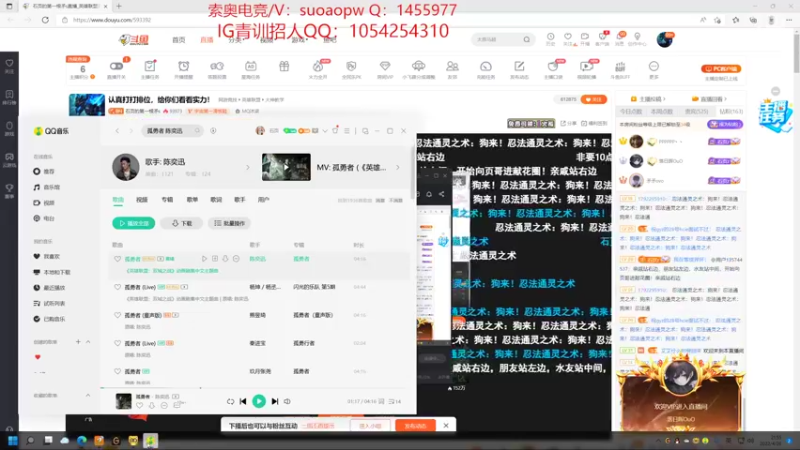Switch QQ Music to mini mode
Screen dimensions: 800x450
[365, 131]
